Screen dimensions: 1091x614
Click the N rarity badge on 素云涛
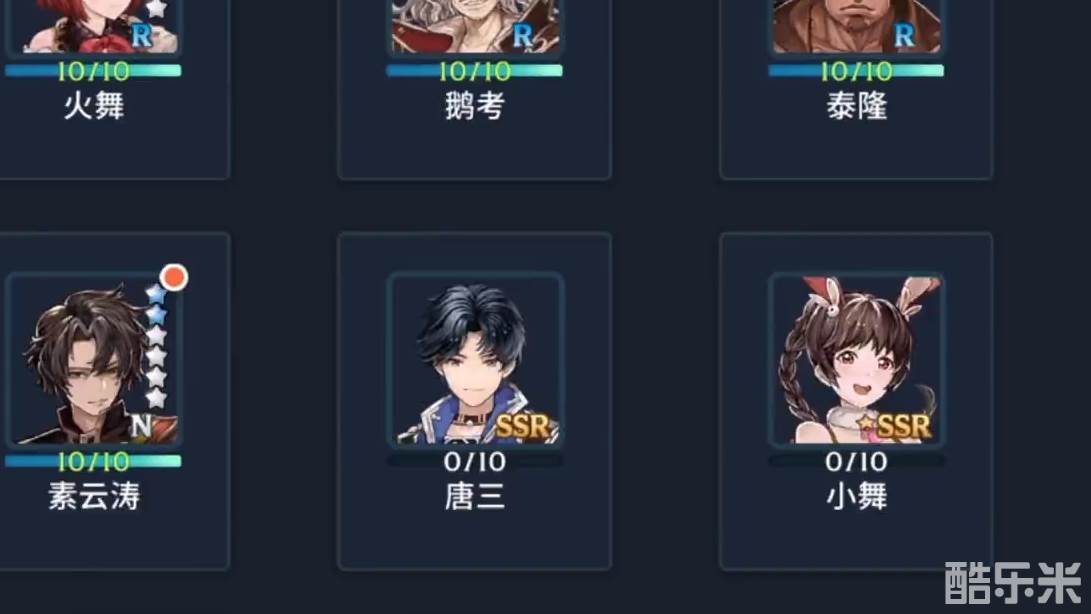pos(142,425)
